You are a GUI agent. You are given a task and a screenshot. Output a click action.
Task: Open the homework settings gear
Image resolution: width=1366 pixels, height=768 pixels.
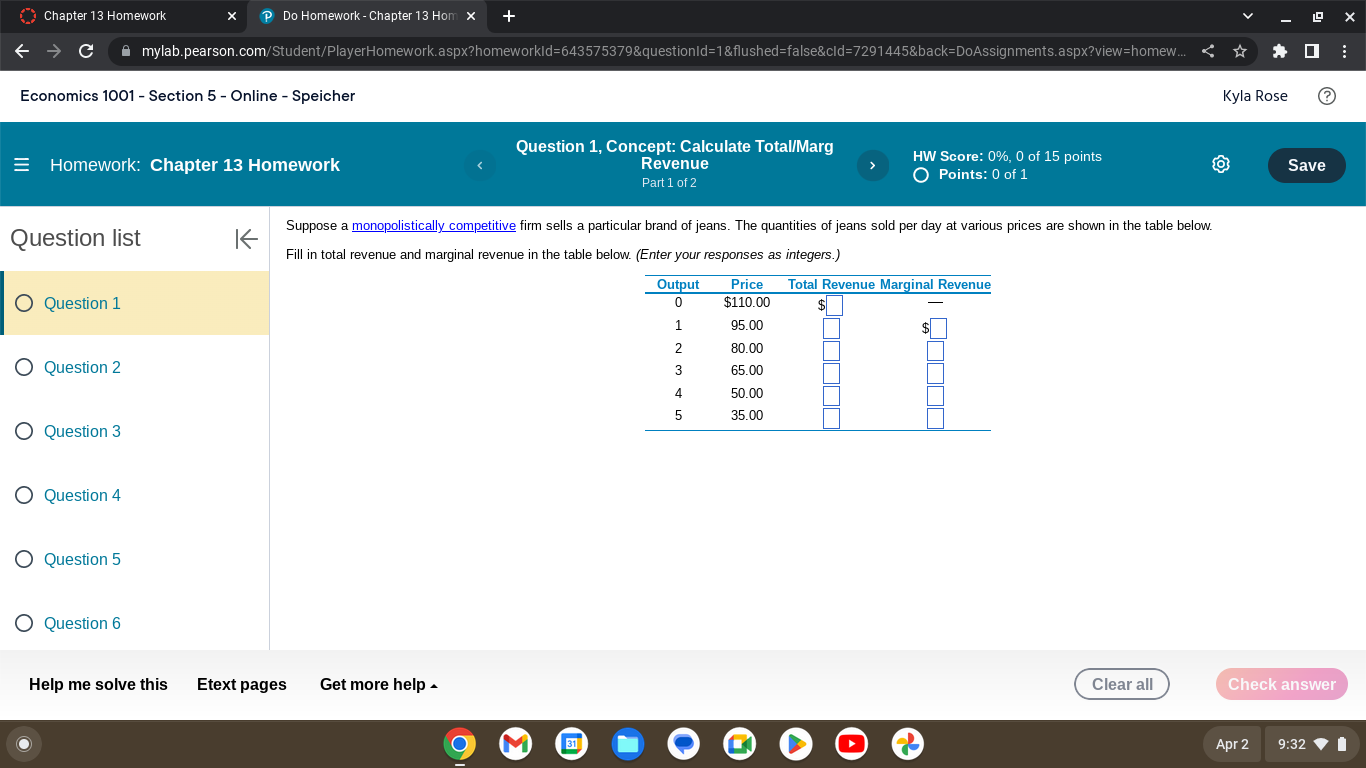click(1221, 164)
